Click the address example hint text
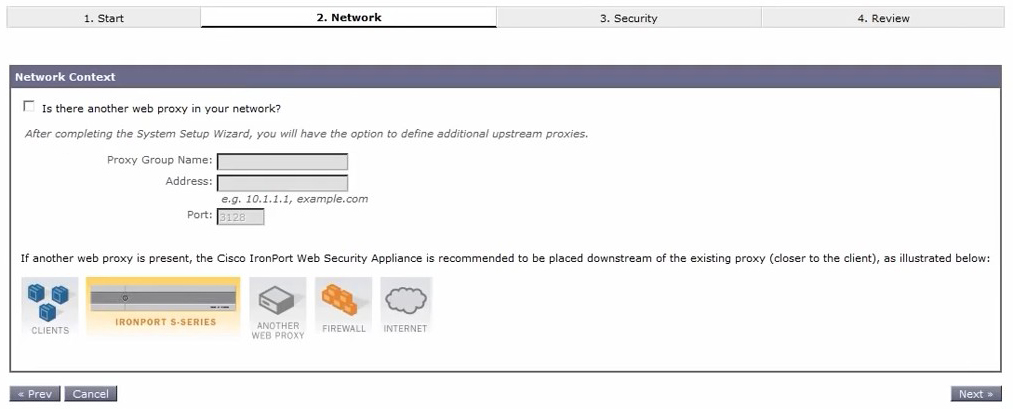Viewport: 1013px width, 409px height. [x=294, y=199]
